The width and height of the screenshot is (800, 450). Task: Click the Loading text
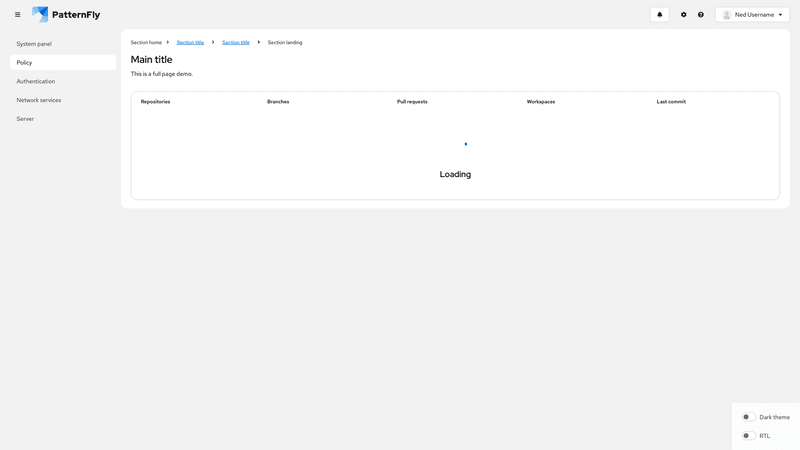(x=455, y=174)
